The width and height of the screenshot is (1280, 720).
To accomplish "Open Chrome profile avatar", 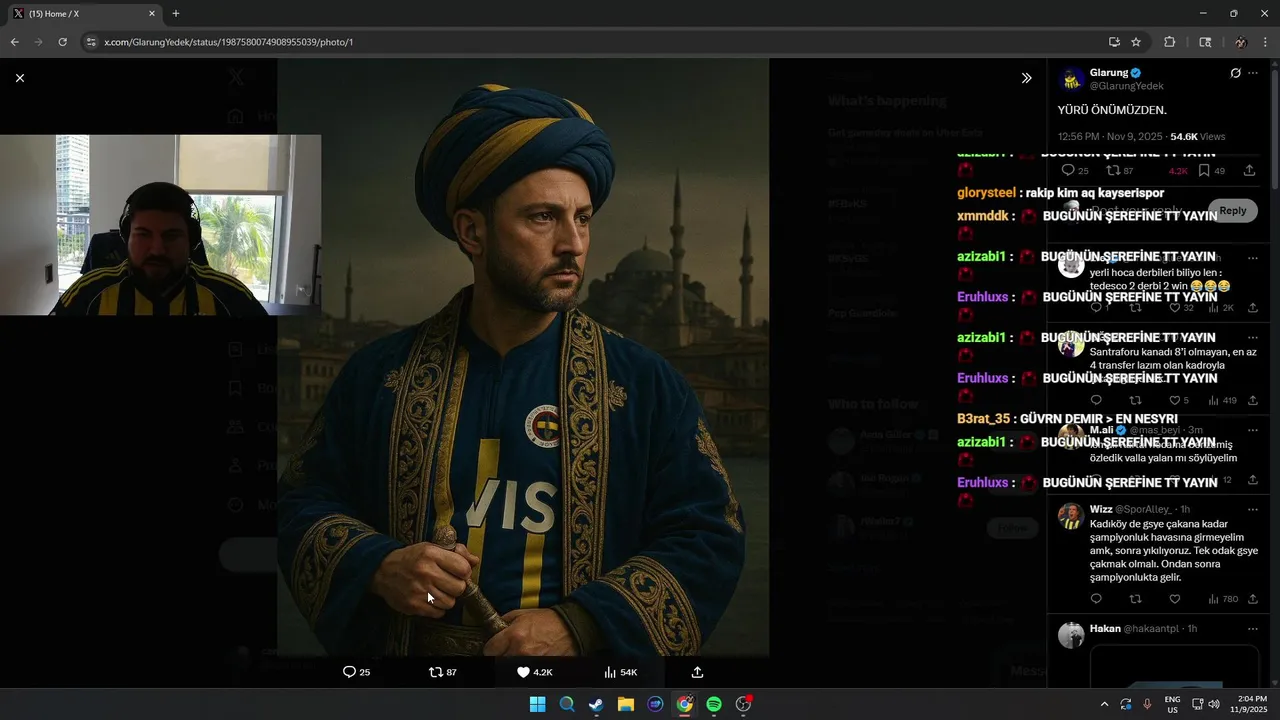I will [1240, 42].
